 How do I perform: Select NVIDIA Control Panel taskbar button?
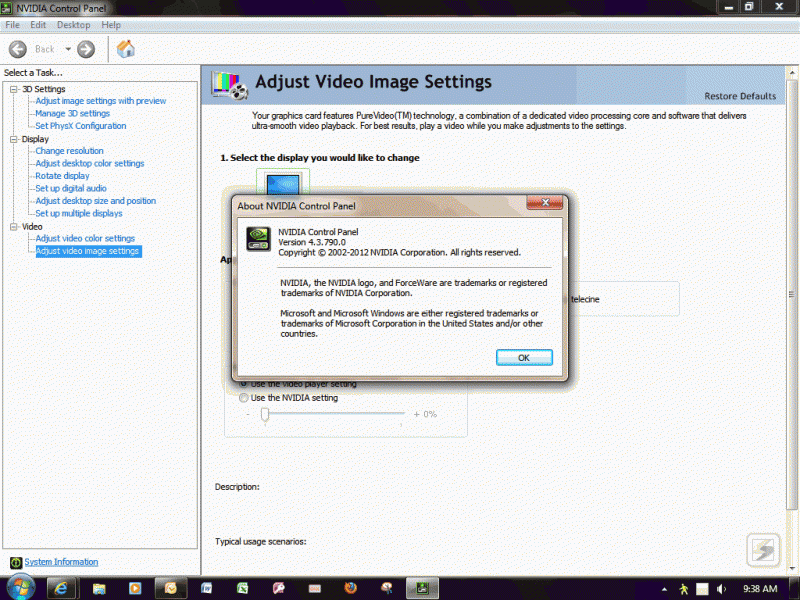point(422,588)
